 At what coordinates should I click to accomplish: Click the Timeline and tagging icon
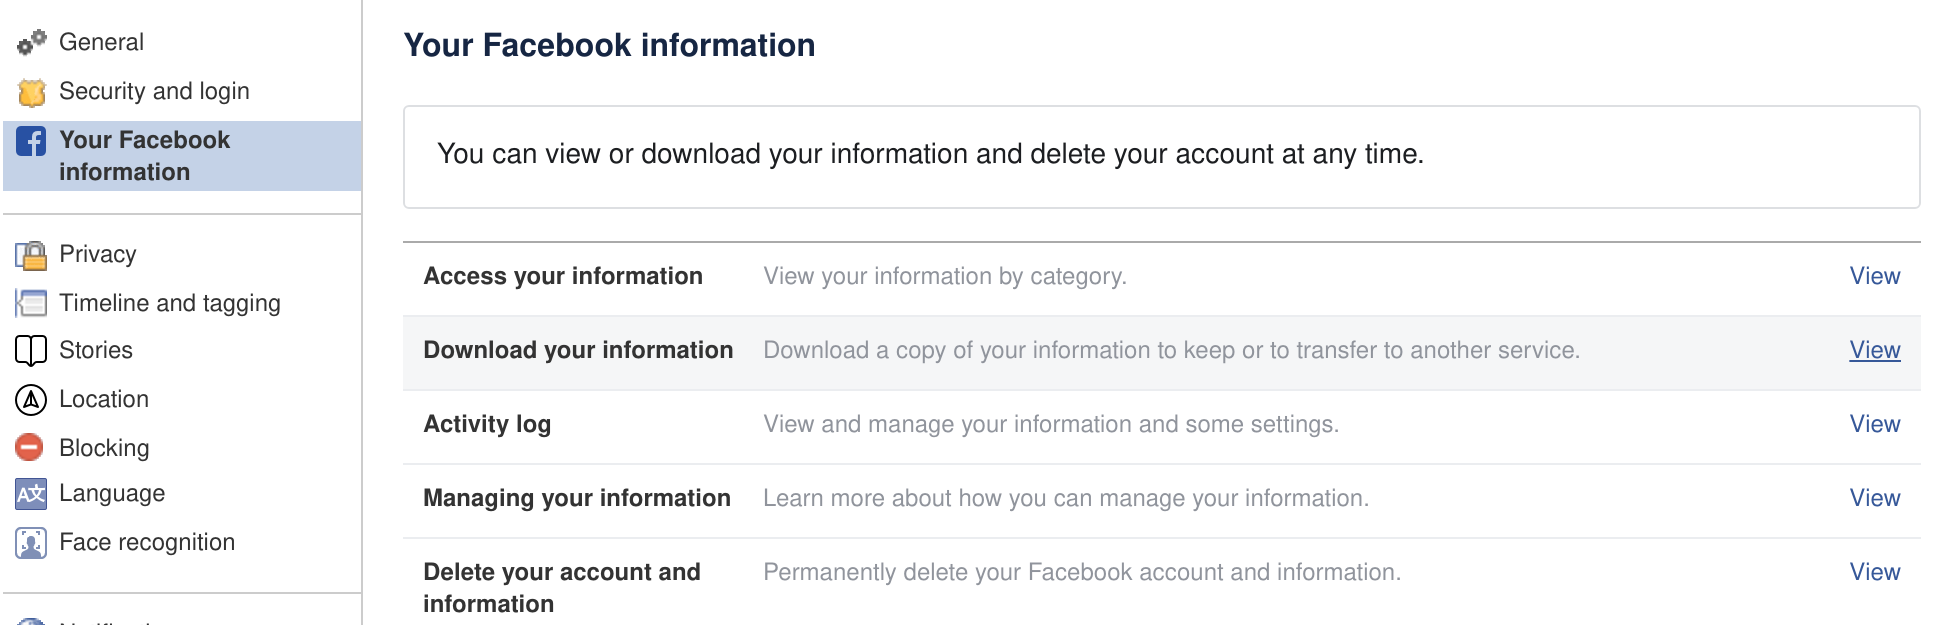(x=32, y=303)
